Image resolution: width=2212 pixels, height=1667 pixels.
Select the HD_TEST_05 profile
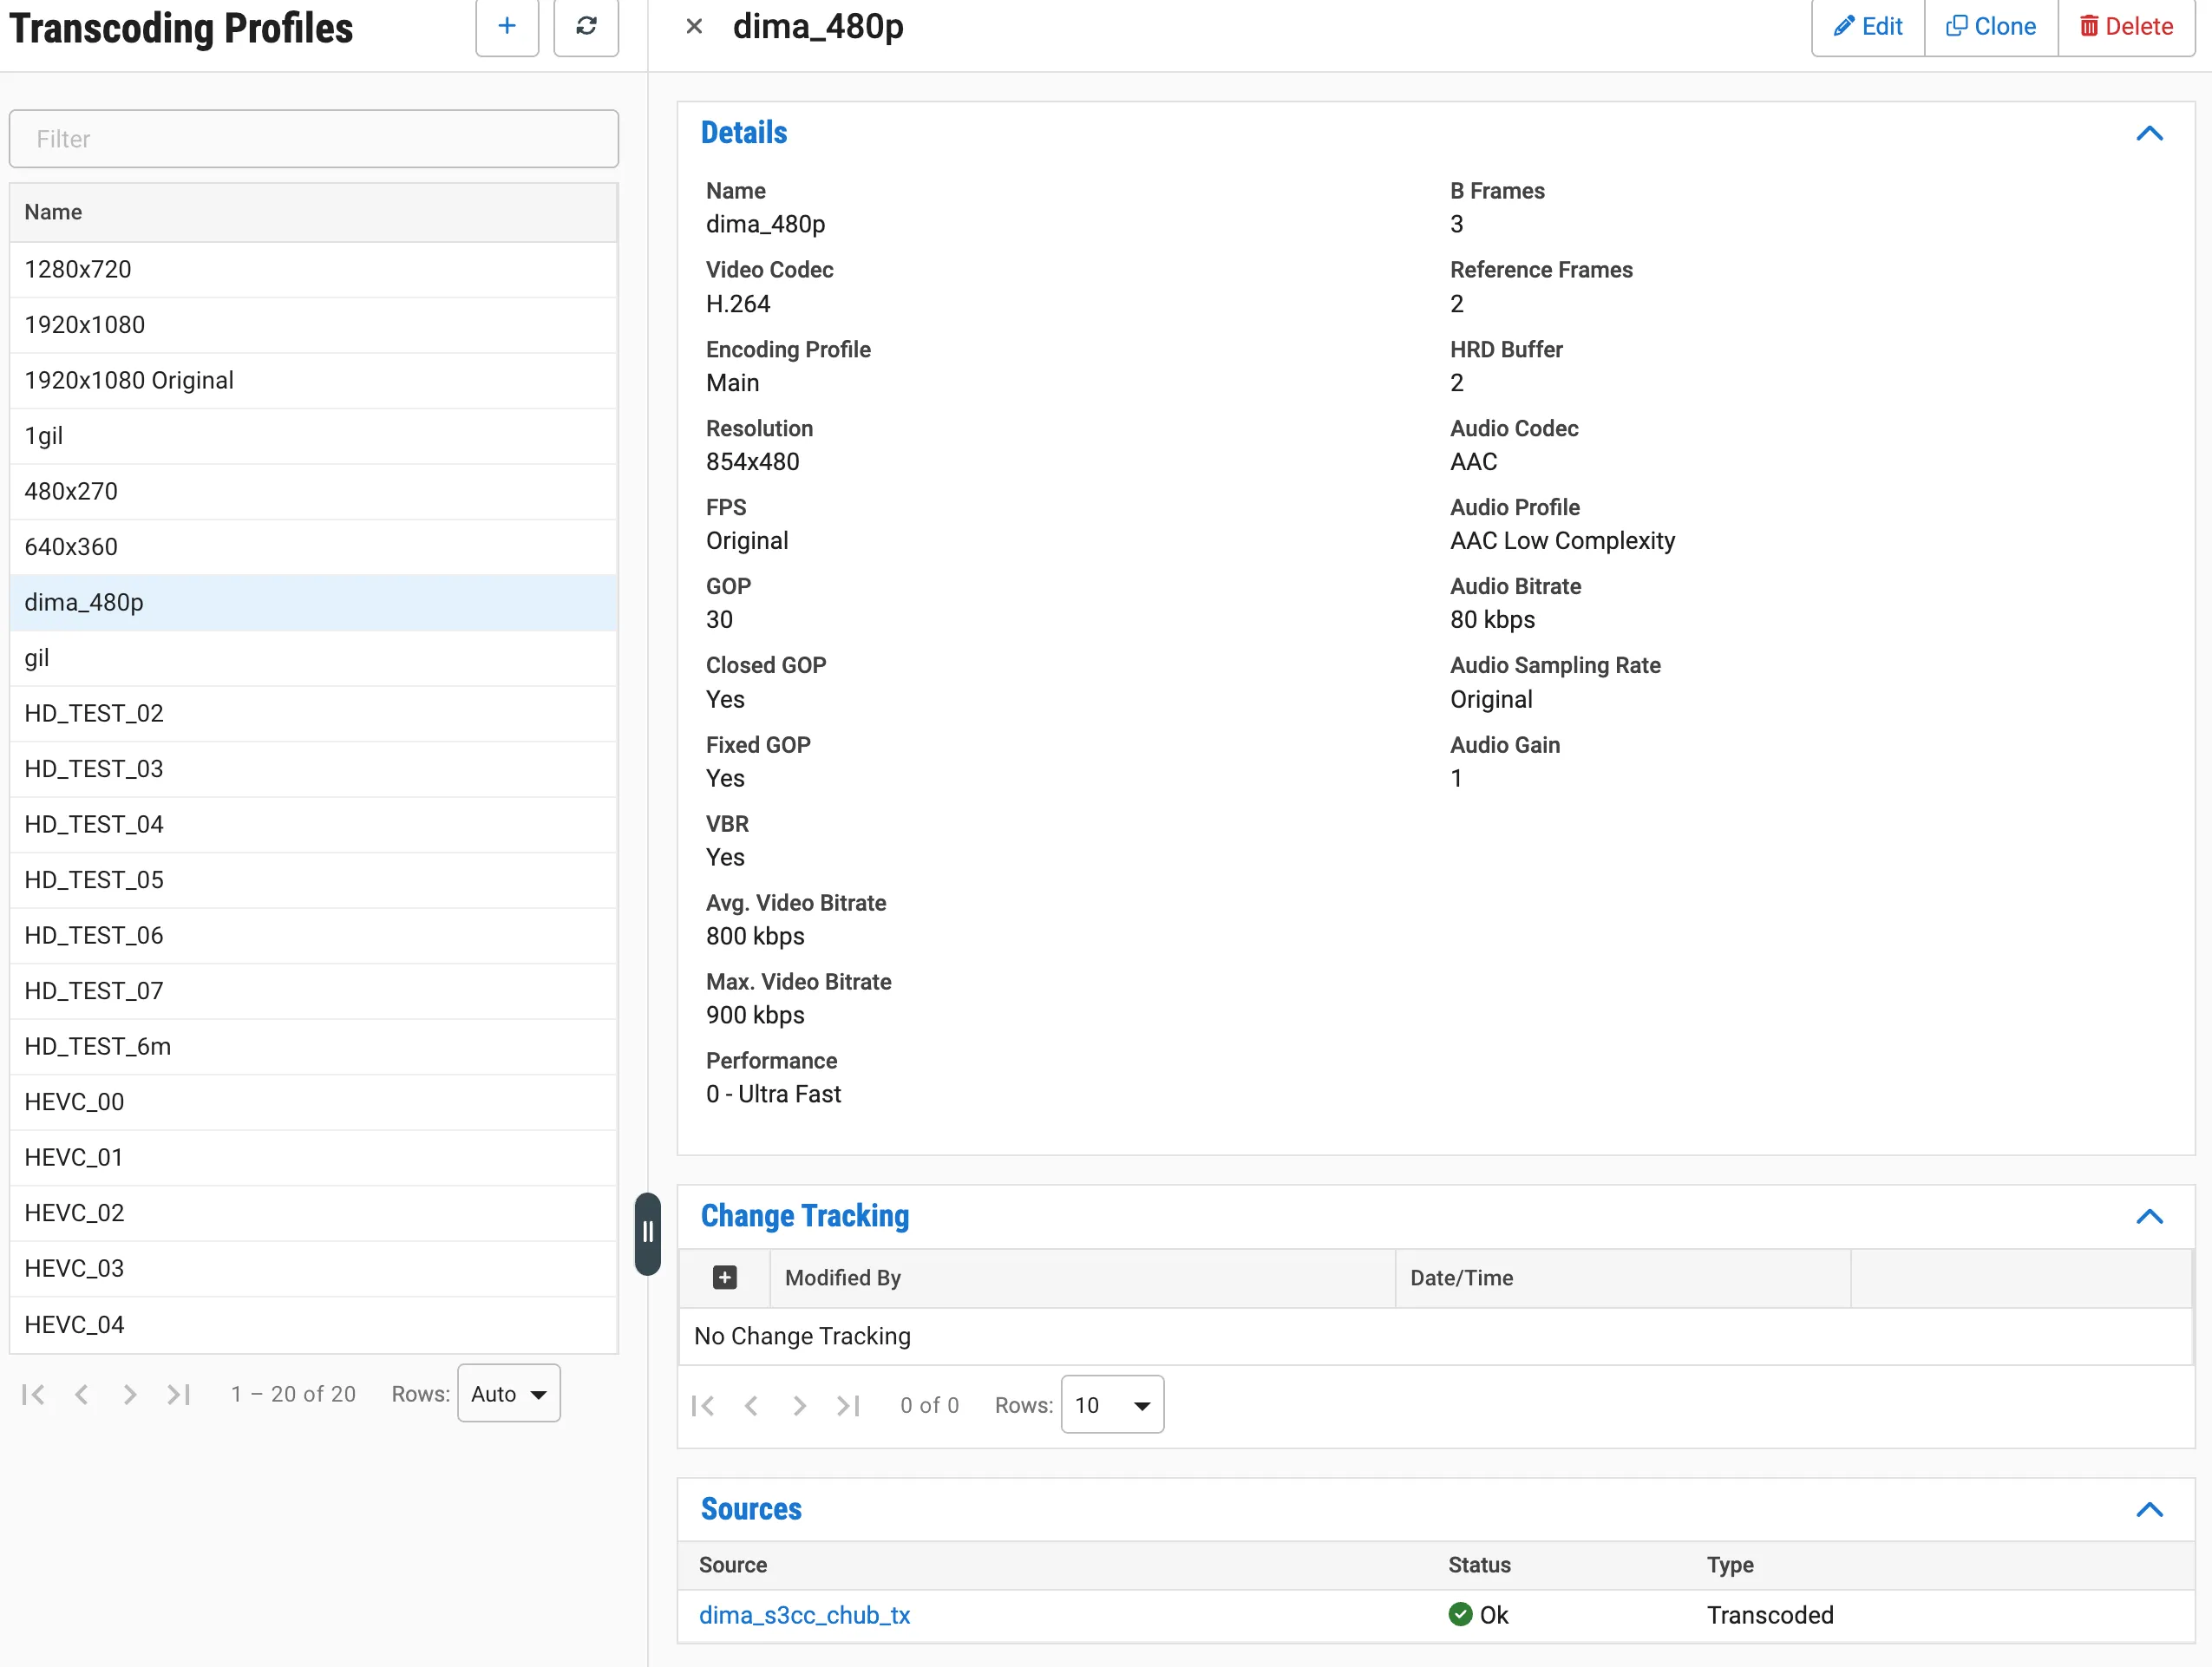tap(314, 880)
